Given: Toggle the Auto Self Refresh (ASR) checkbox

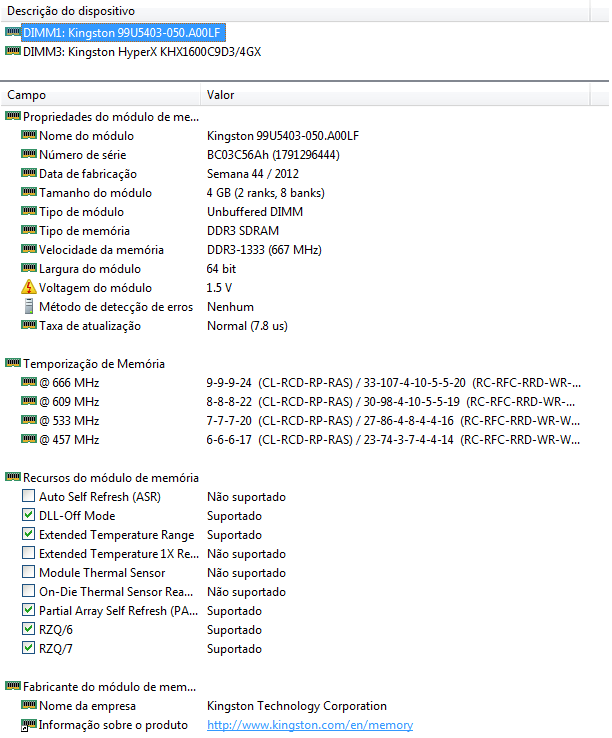Looking at the screenshot, I should (x=28, y=496).
